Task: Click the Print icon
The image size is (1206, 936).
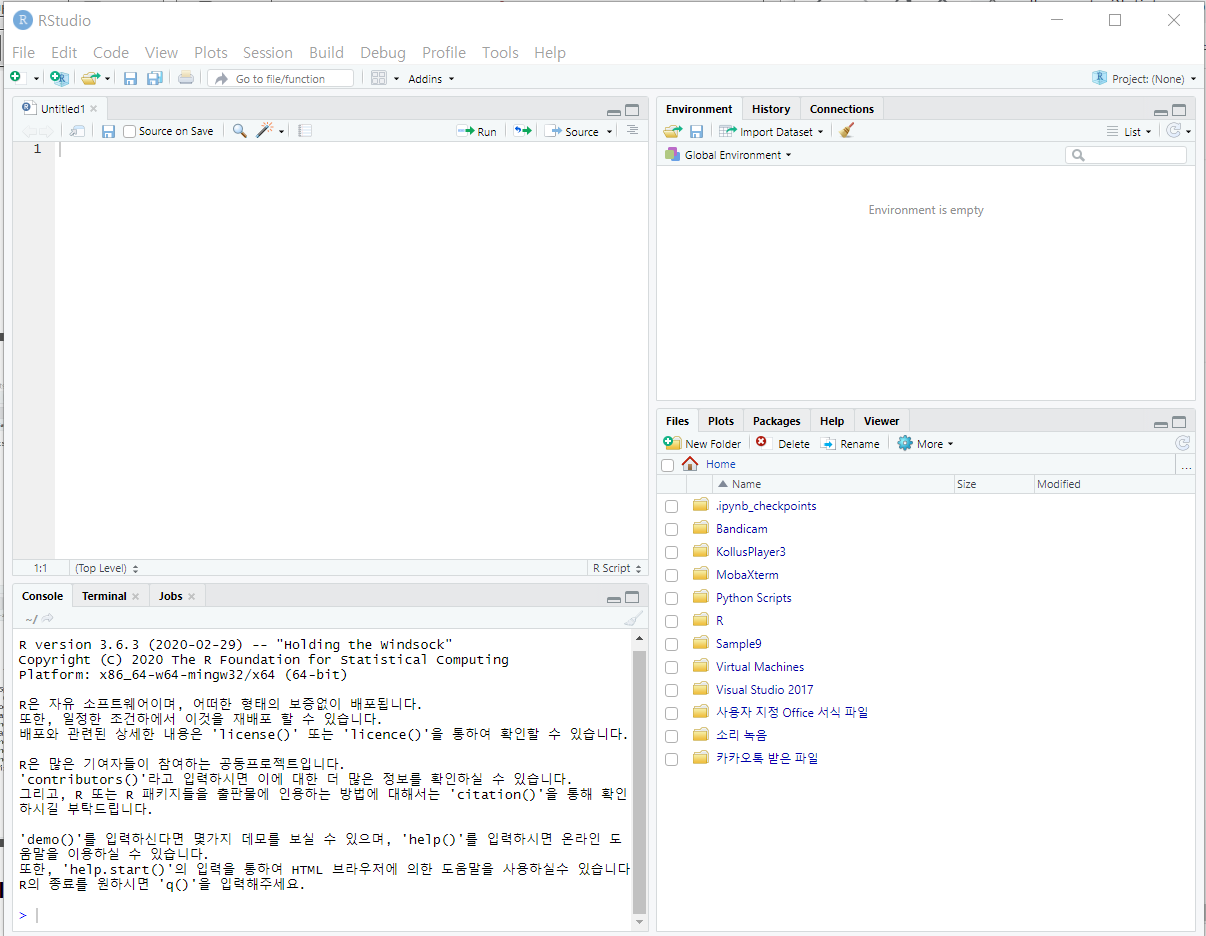Action: pyautogui.click(x=186, y=78)
